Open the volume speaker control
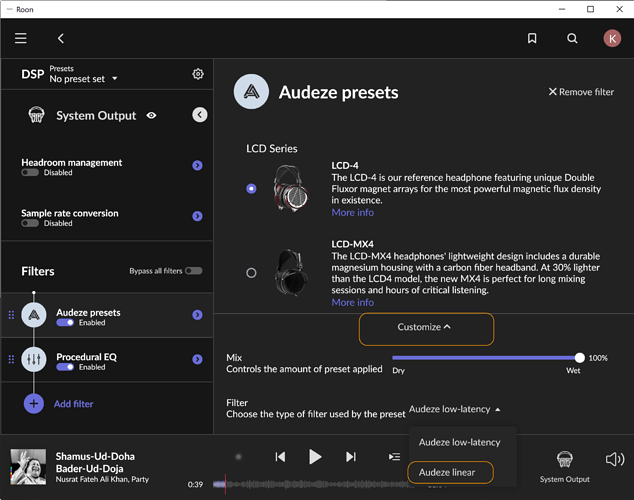 click(615, 459)
